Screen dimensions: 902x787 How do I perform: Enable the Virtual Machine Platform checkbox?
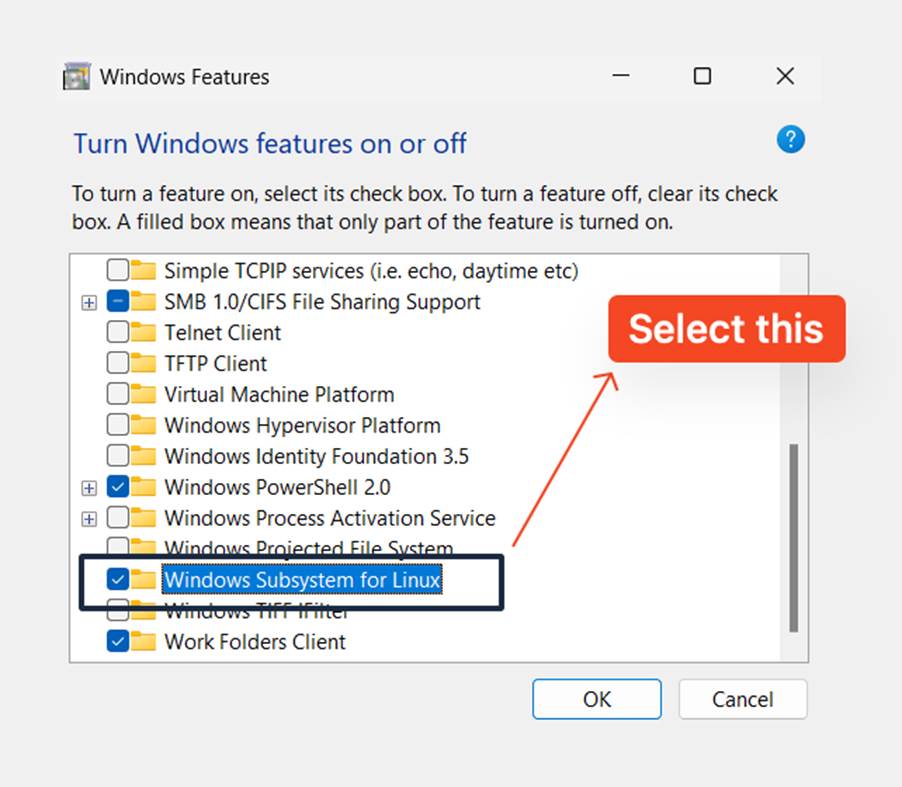click(x=118, y=394)
